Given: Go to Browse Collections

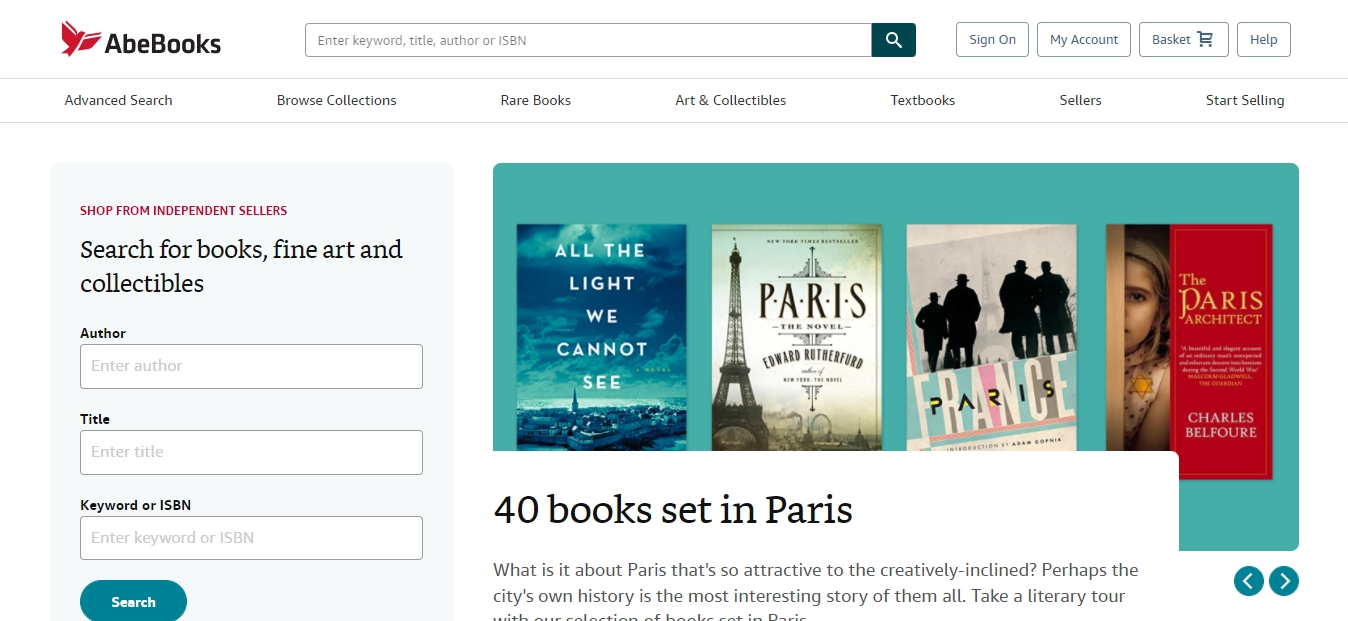Looking at the screenshot, I should tap(337, 100).
